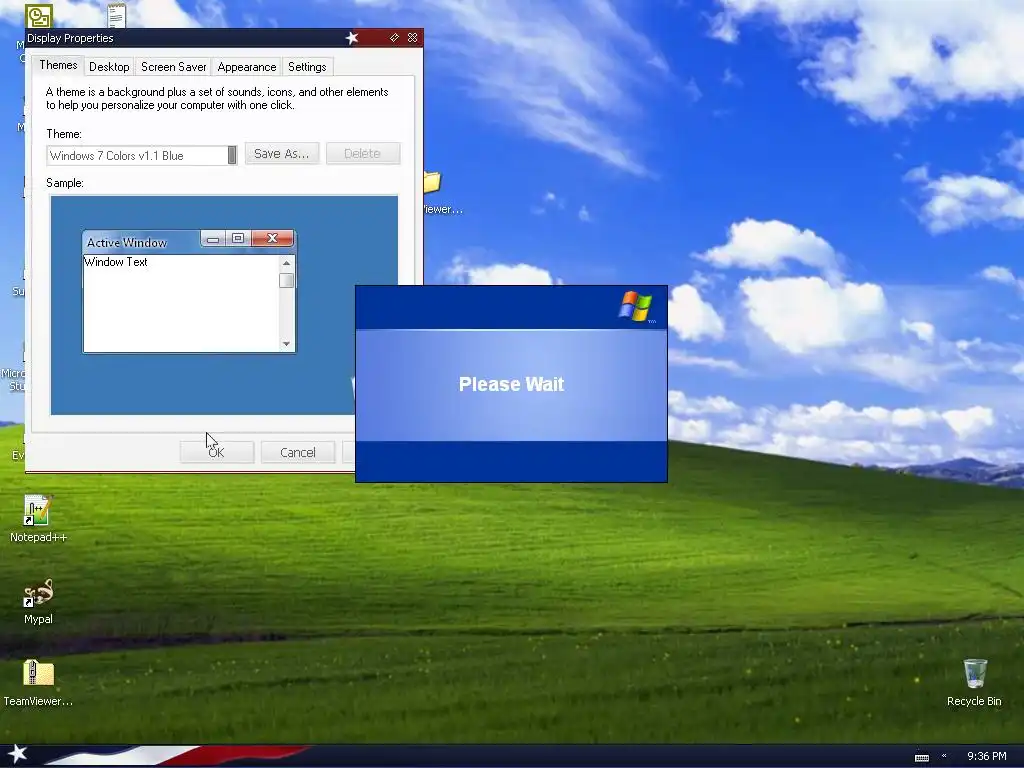Close the Display Properties dialog
Screen dimensions: 1024x768
413,38
